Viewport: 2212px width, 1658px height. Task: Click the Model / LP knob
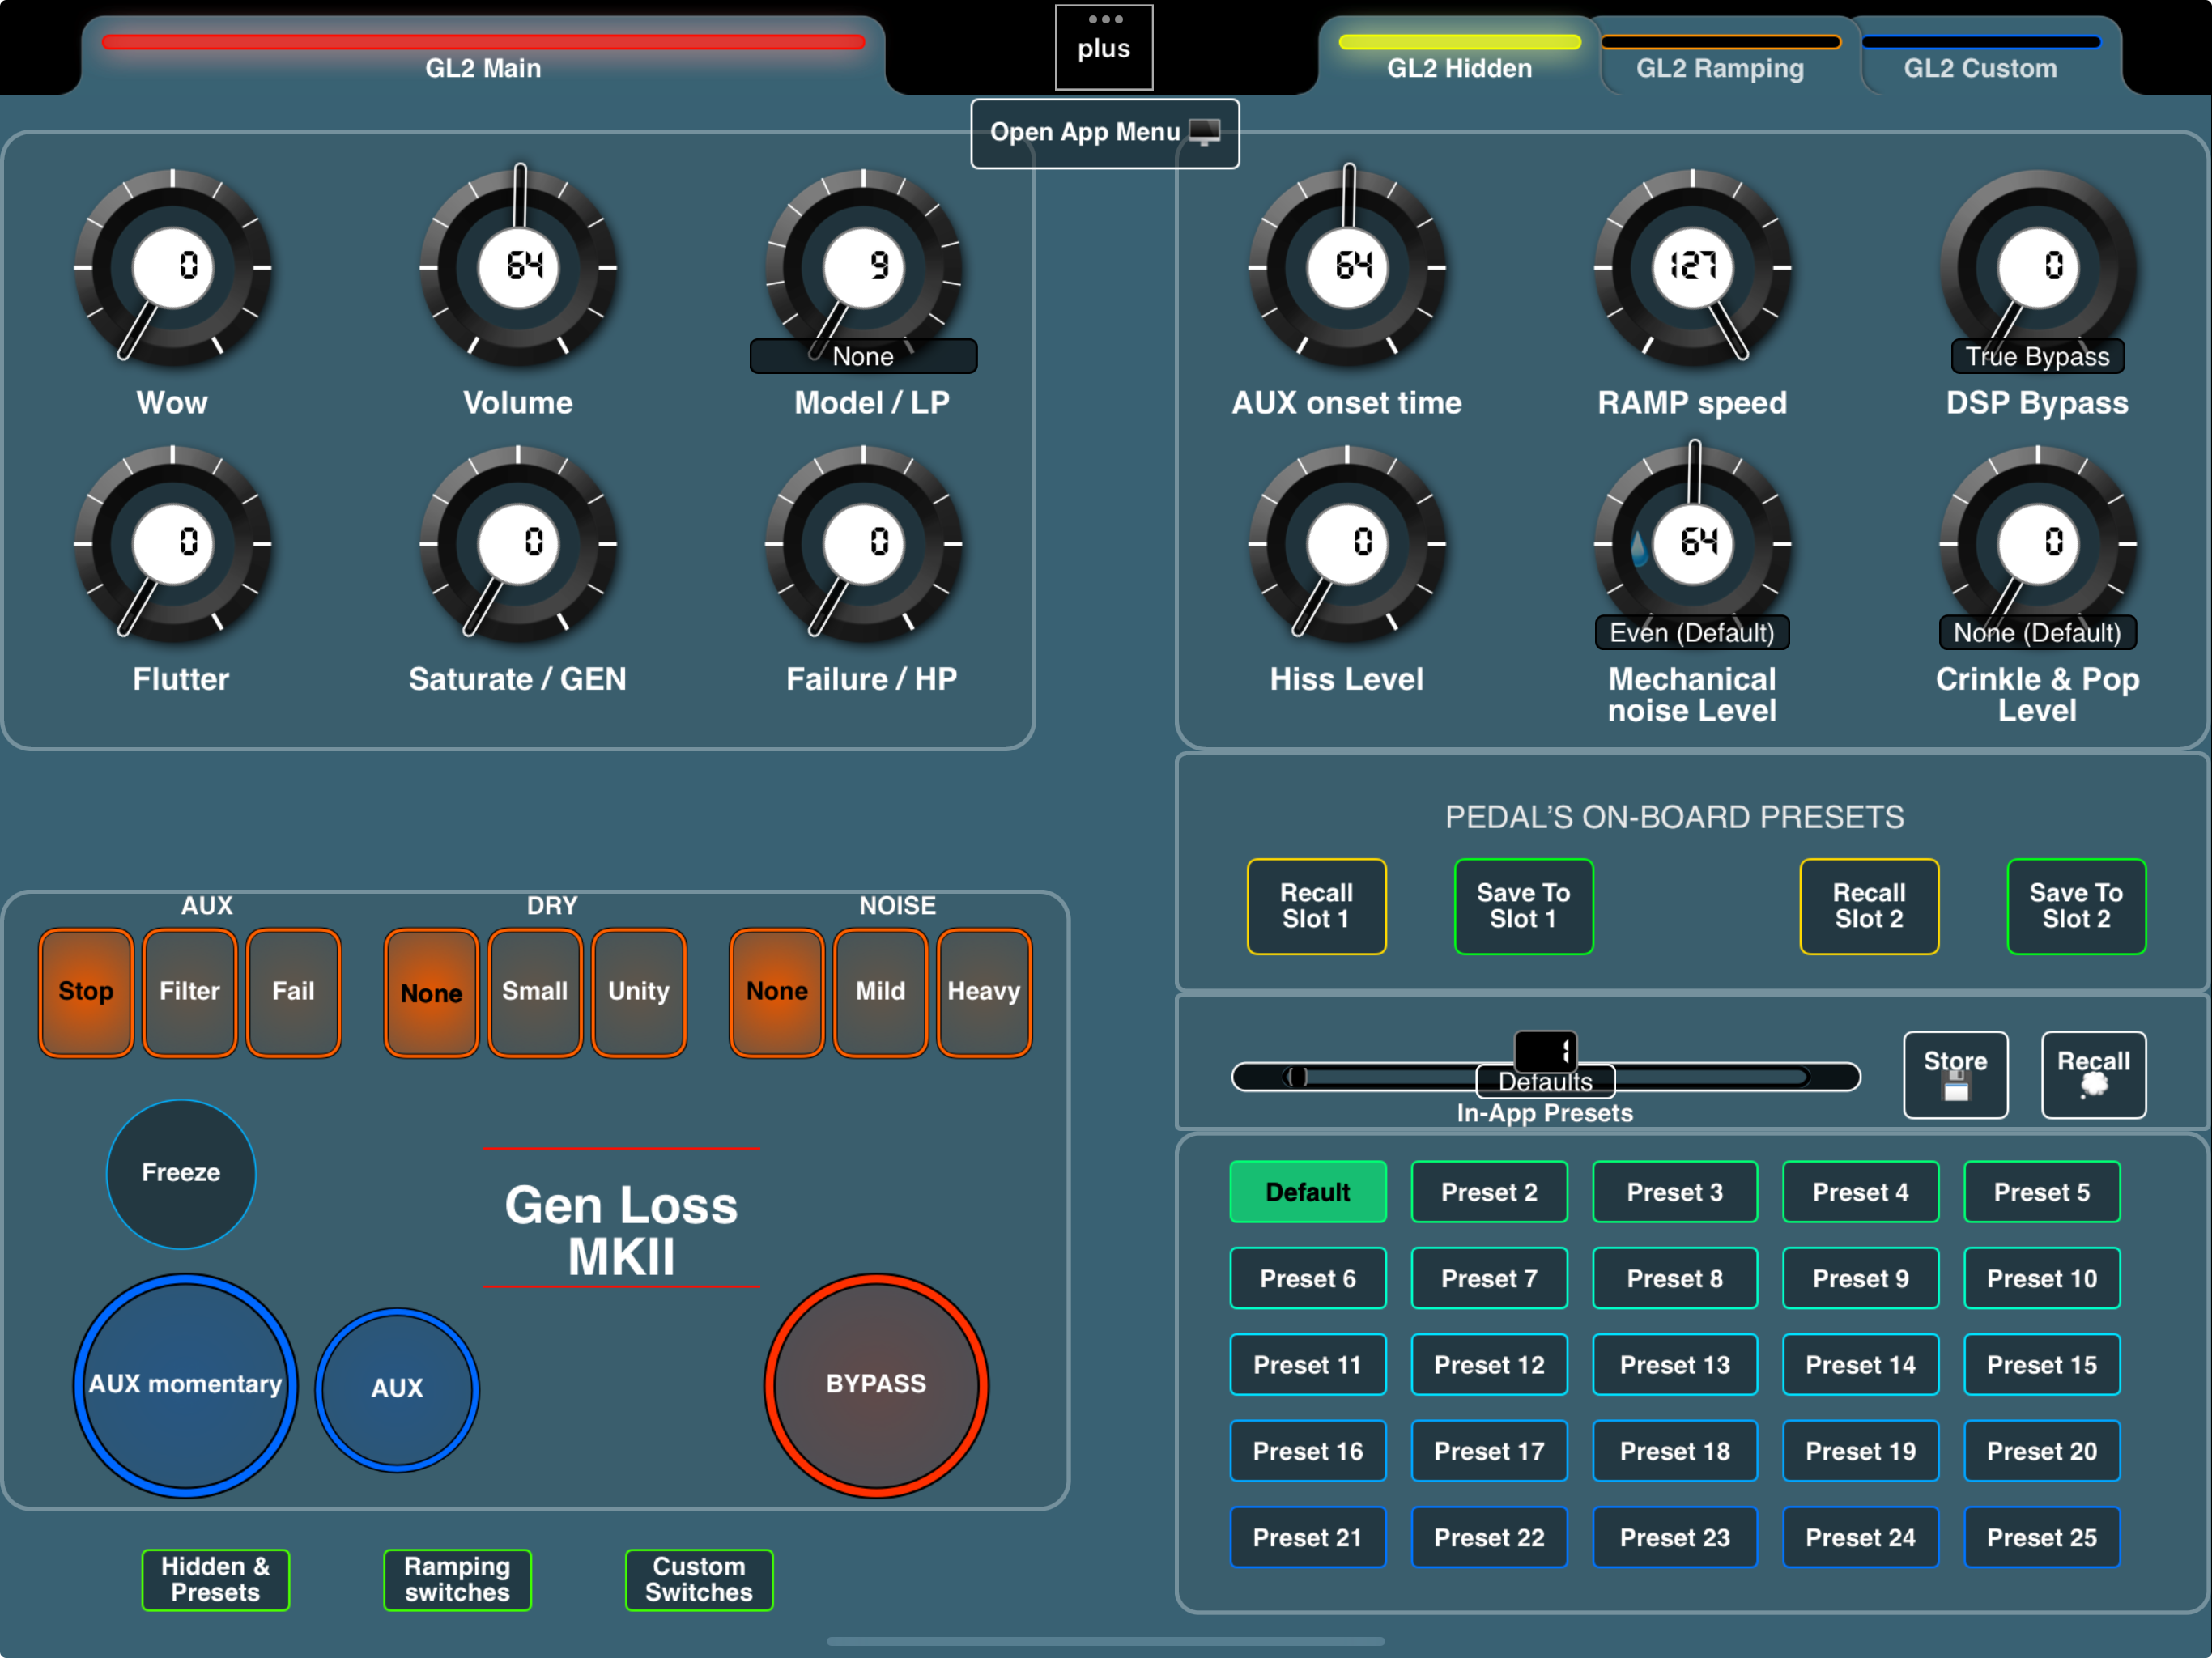pos(864,267)
